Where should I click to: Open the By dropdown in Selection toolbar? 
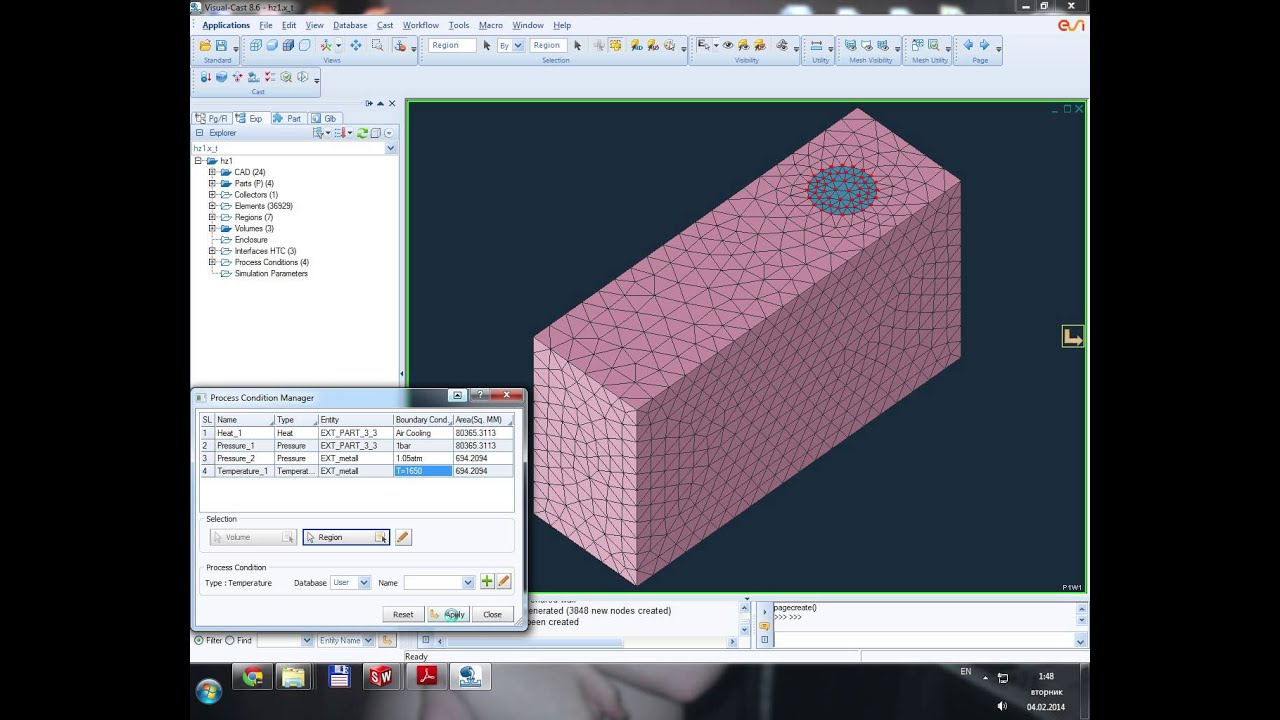tap(518, 45)
